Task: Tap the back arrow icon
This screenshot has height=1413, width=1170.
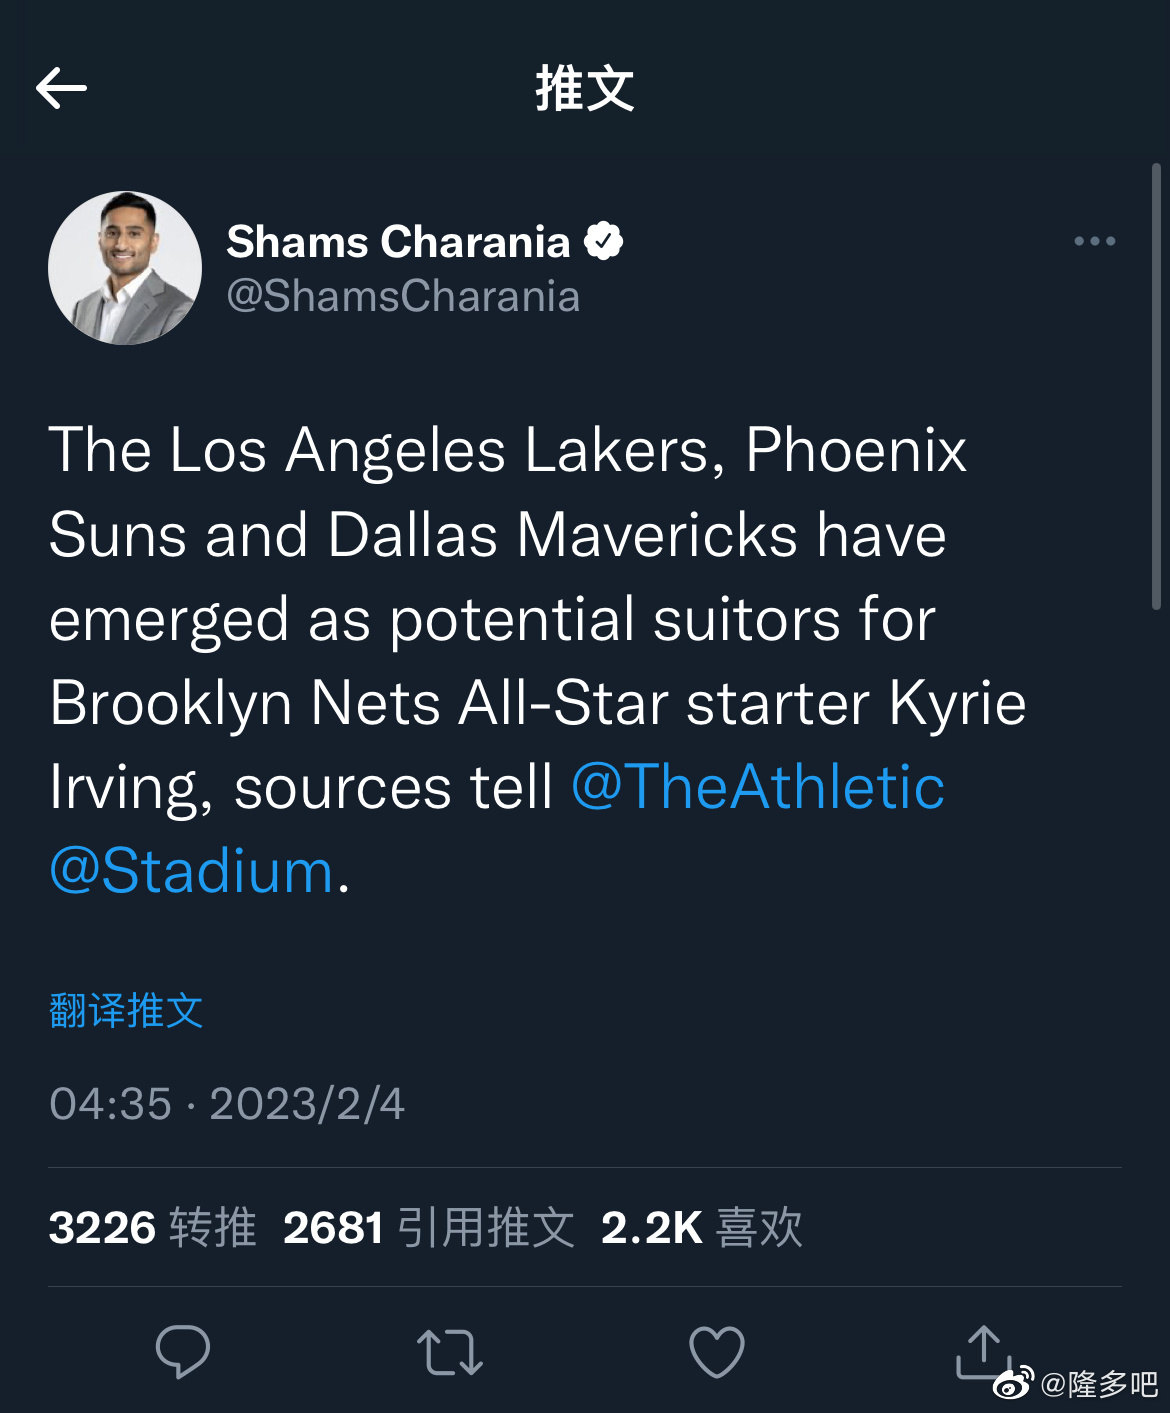Action: 61,89
